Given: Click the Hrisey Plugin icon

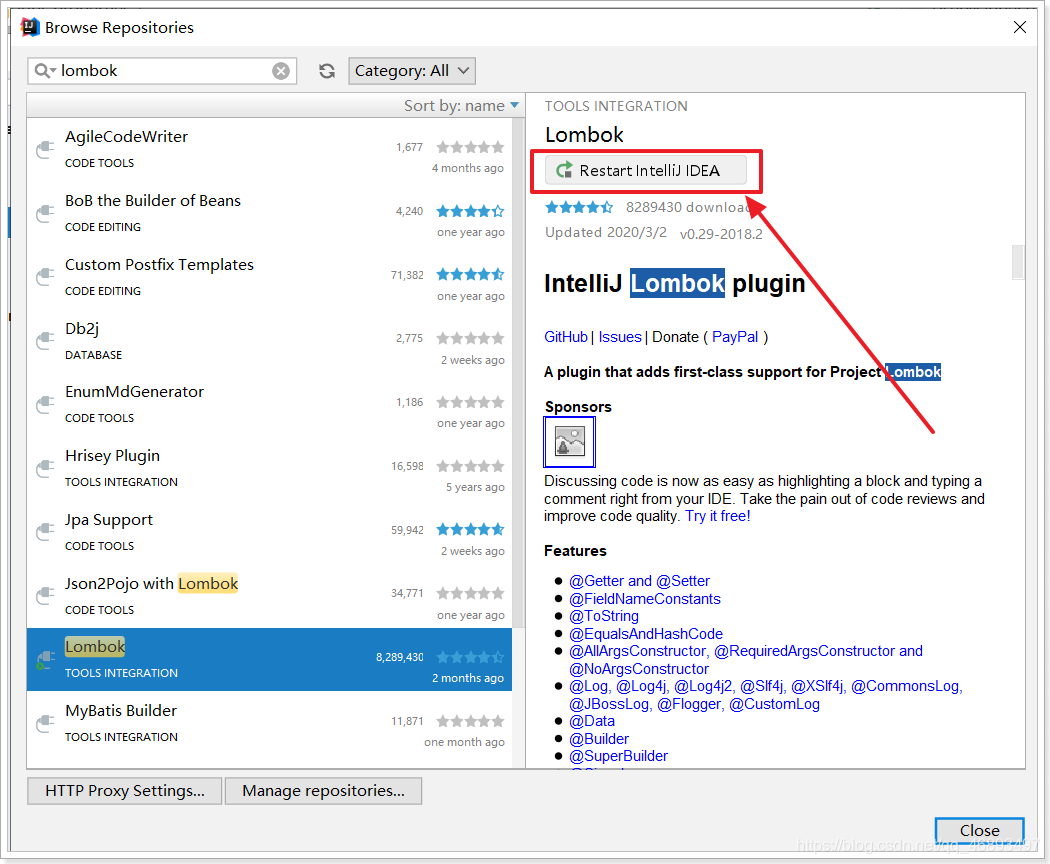Looking at the screenshot, I should [x=45, y=467].
